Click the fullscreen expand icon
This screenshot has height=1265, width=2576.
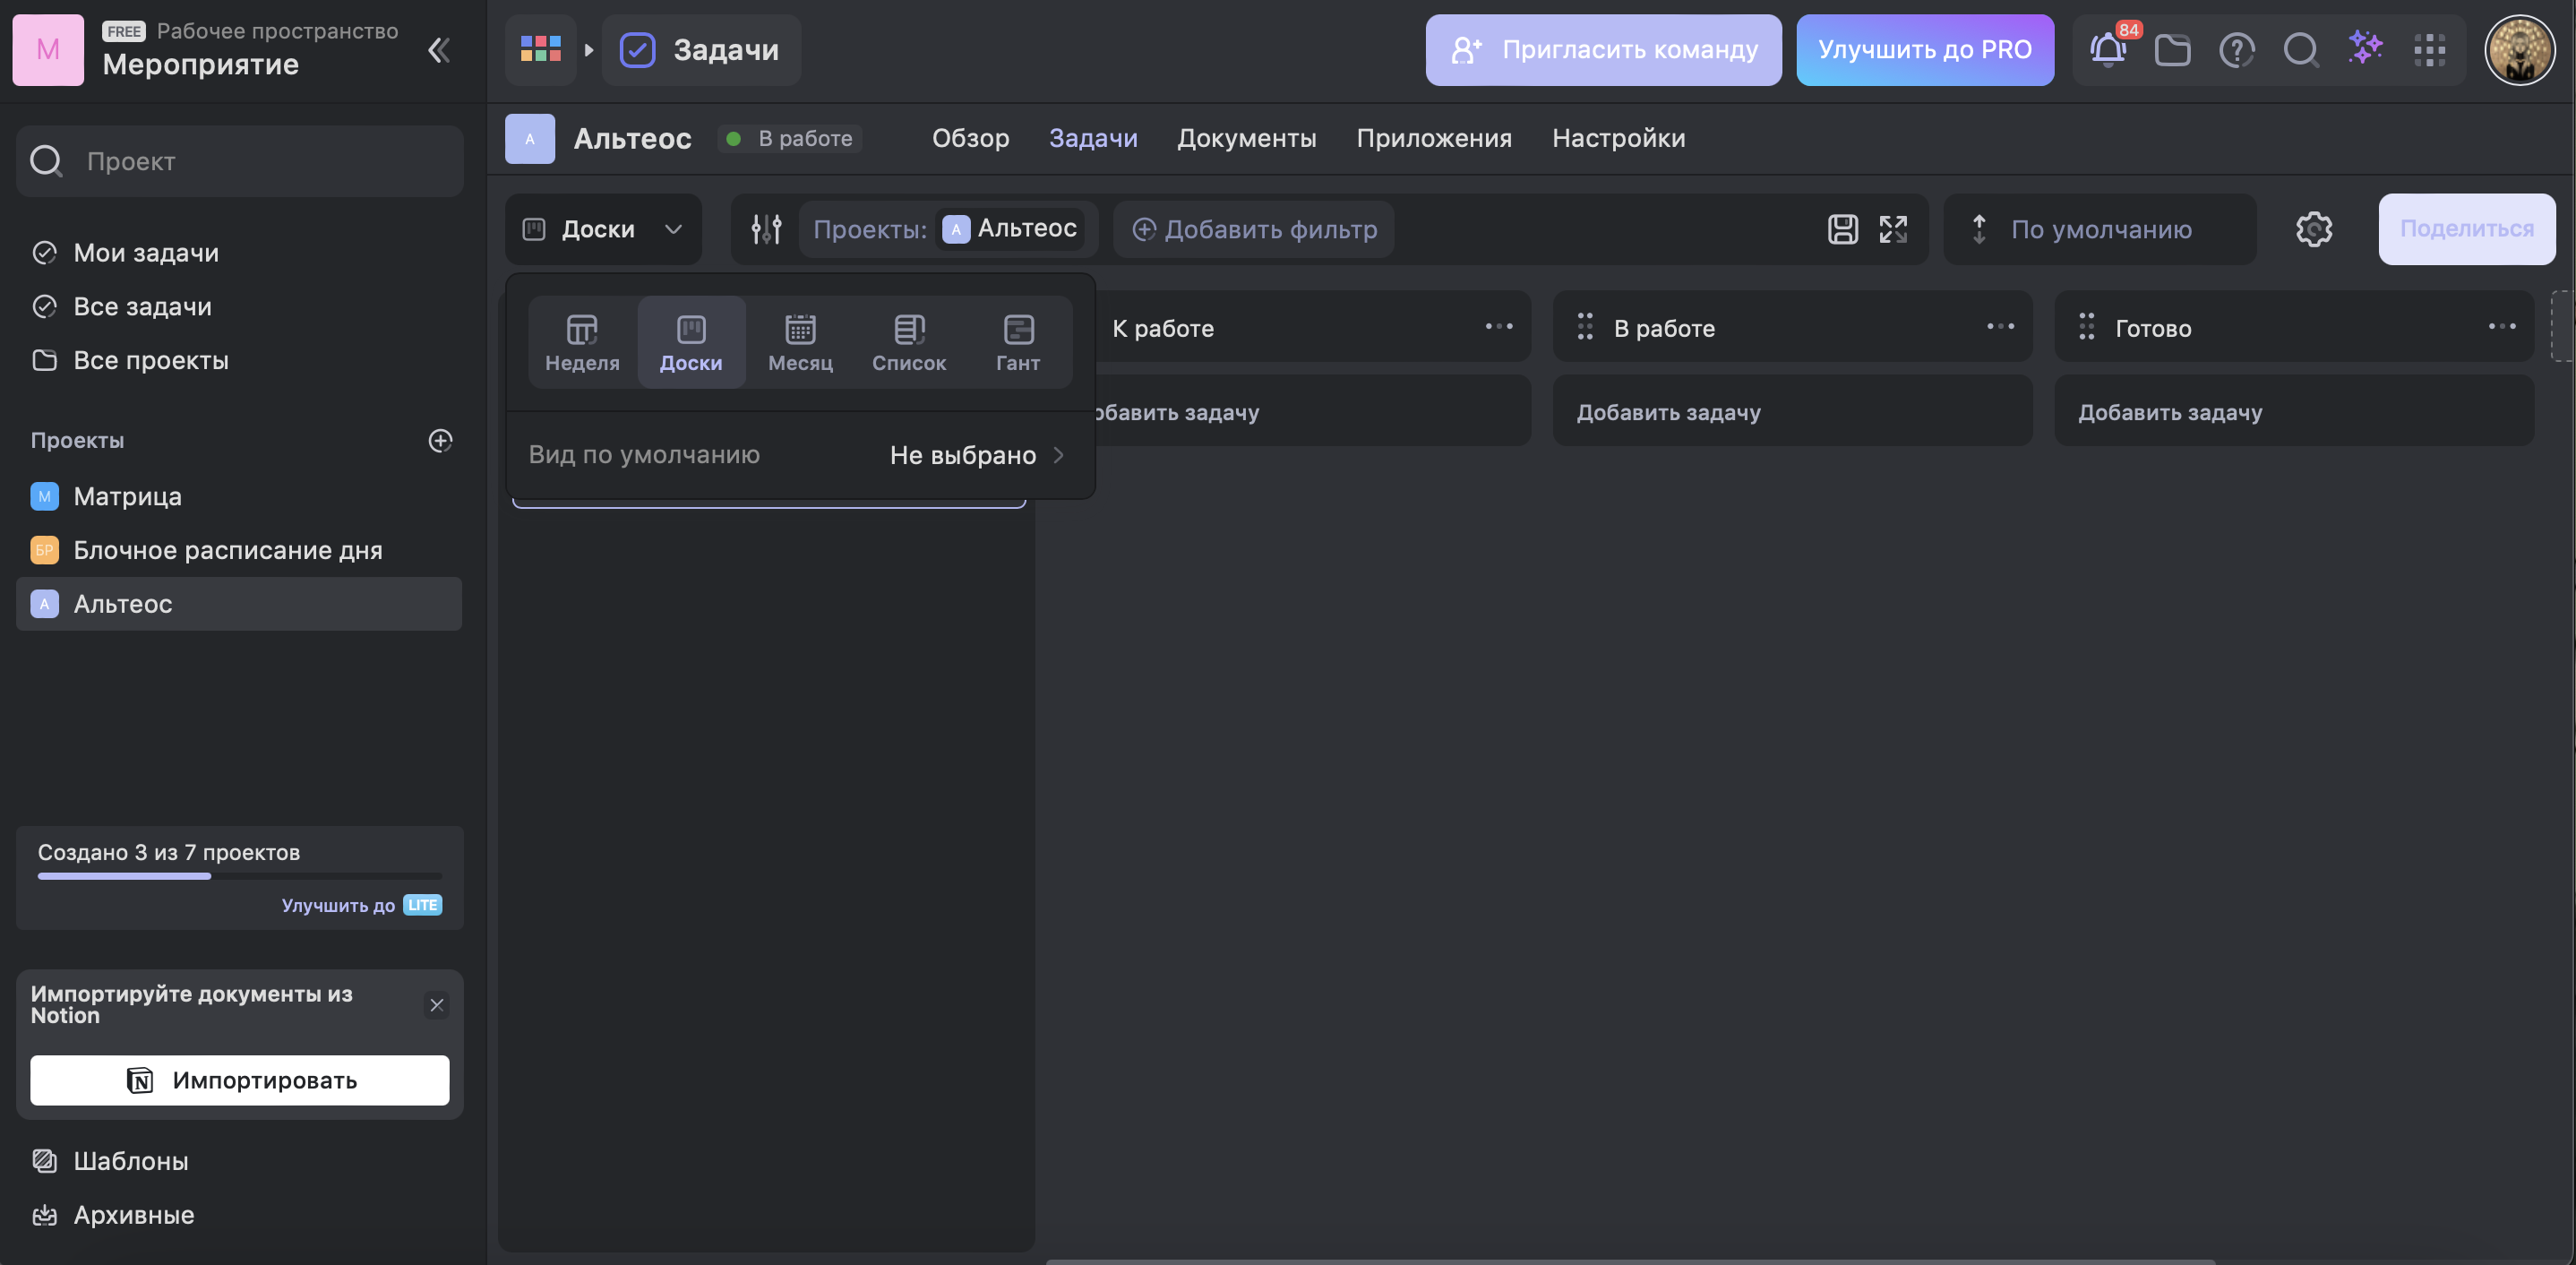(x=1893, y=229)
